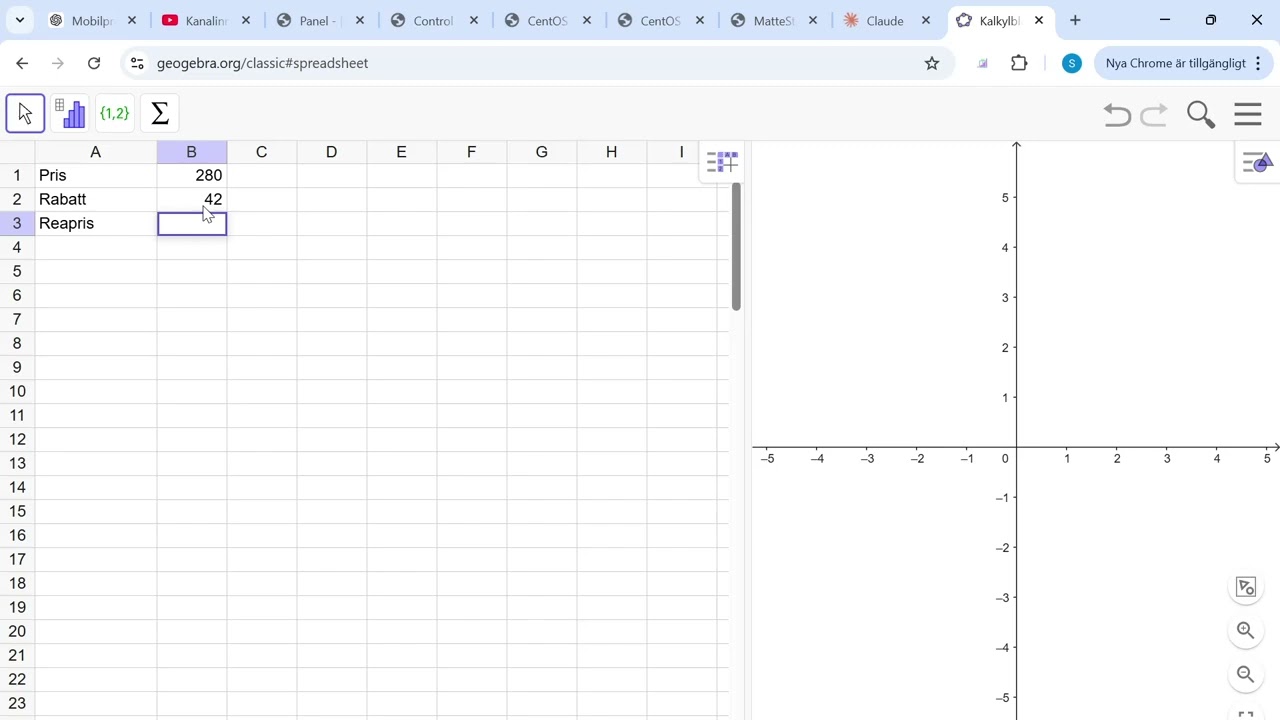Go back in browser history

point(22,63)
